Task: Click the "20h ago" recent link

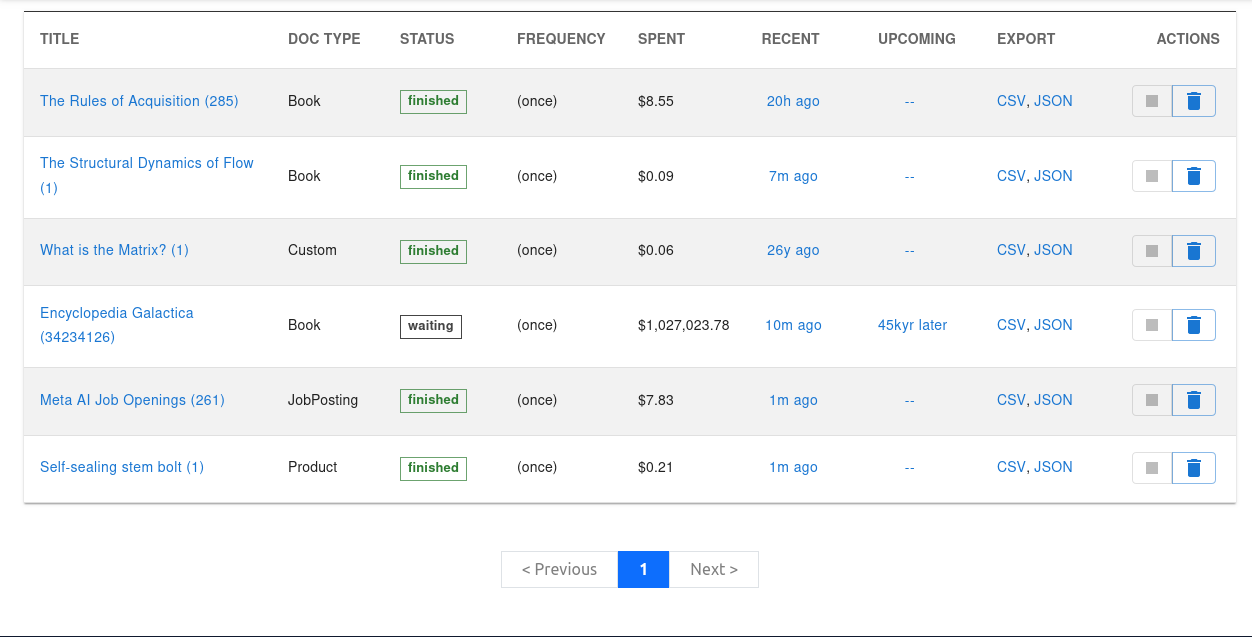Action: [x=792, y=100]
